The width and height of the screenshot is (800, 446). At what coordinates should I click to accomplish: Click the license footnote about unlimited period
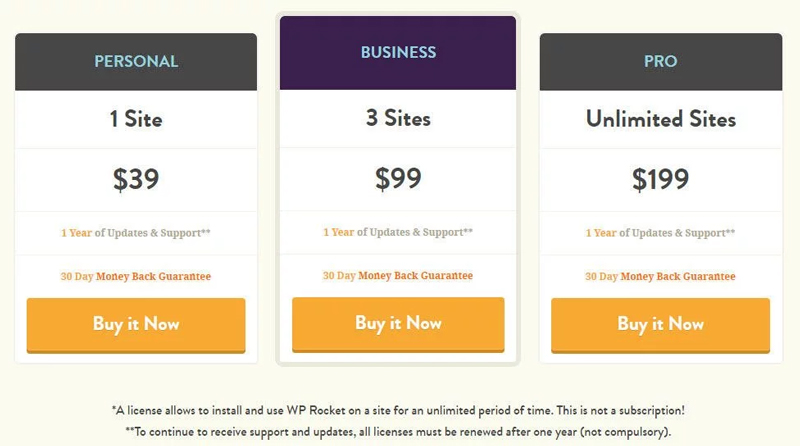[398, 410]
